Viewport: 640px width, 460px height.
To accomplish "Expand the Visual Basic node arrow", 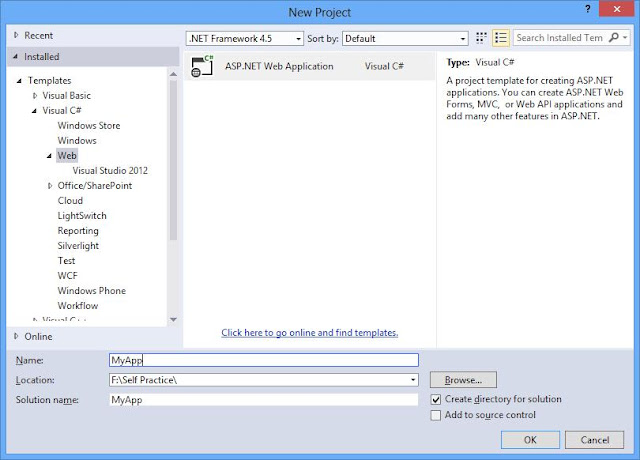I will pos(35,96).
